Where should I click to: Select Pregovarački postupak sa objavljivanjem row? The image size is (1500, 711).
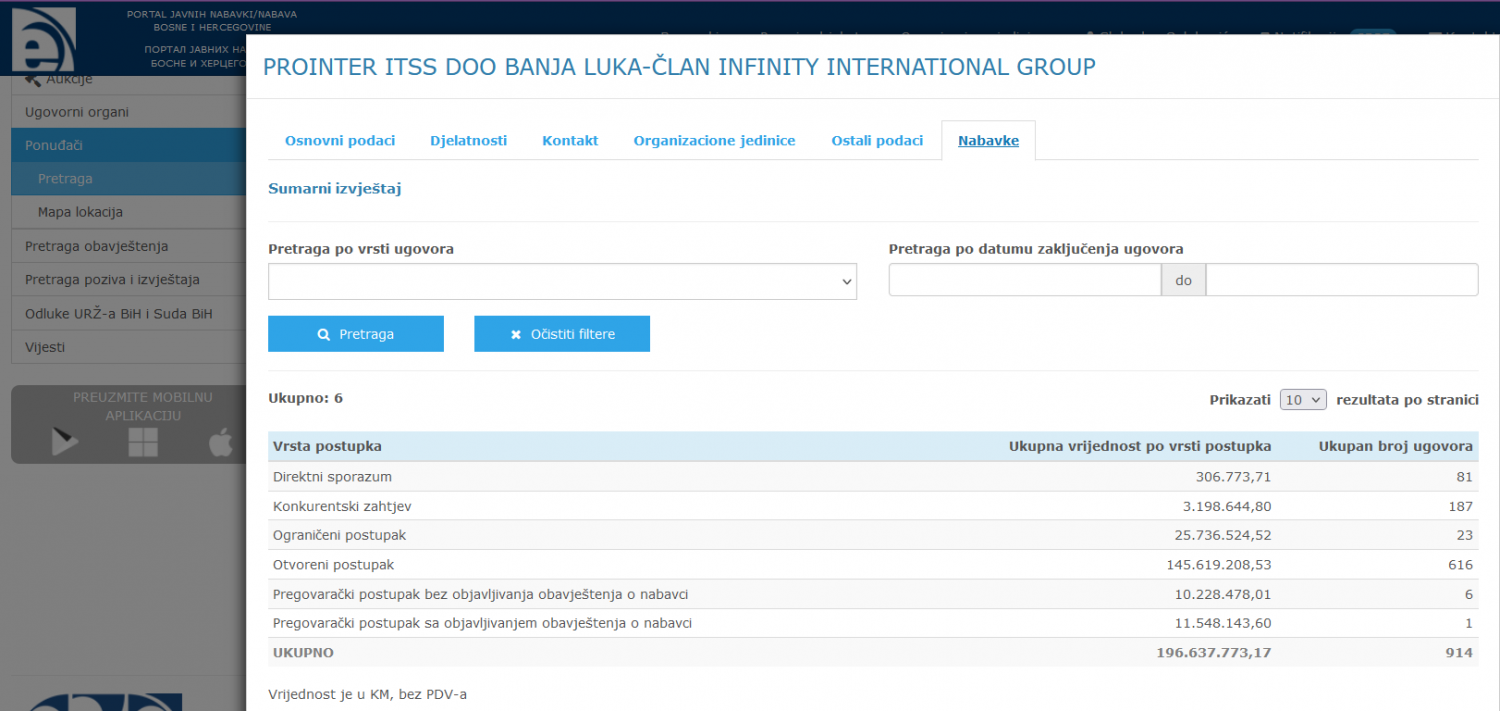coord(873,623)
